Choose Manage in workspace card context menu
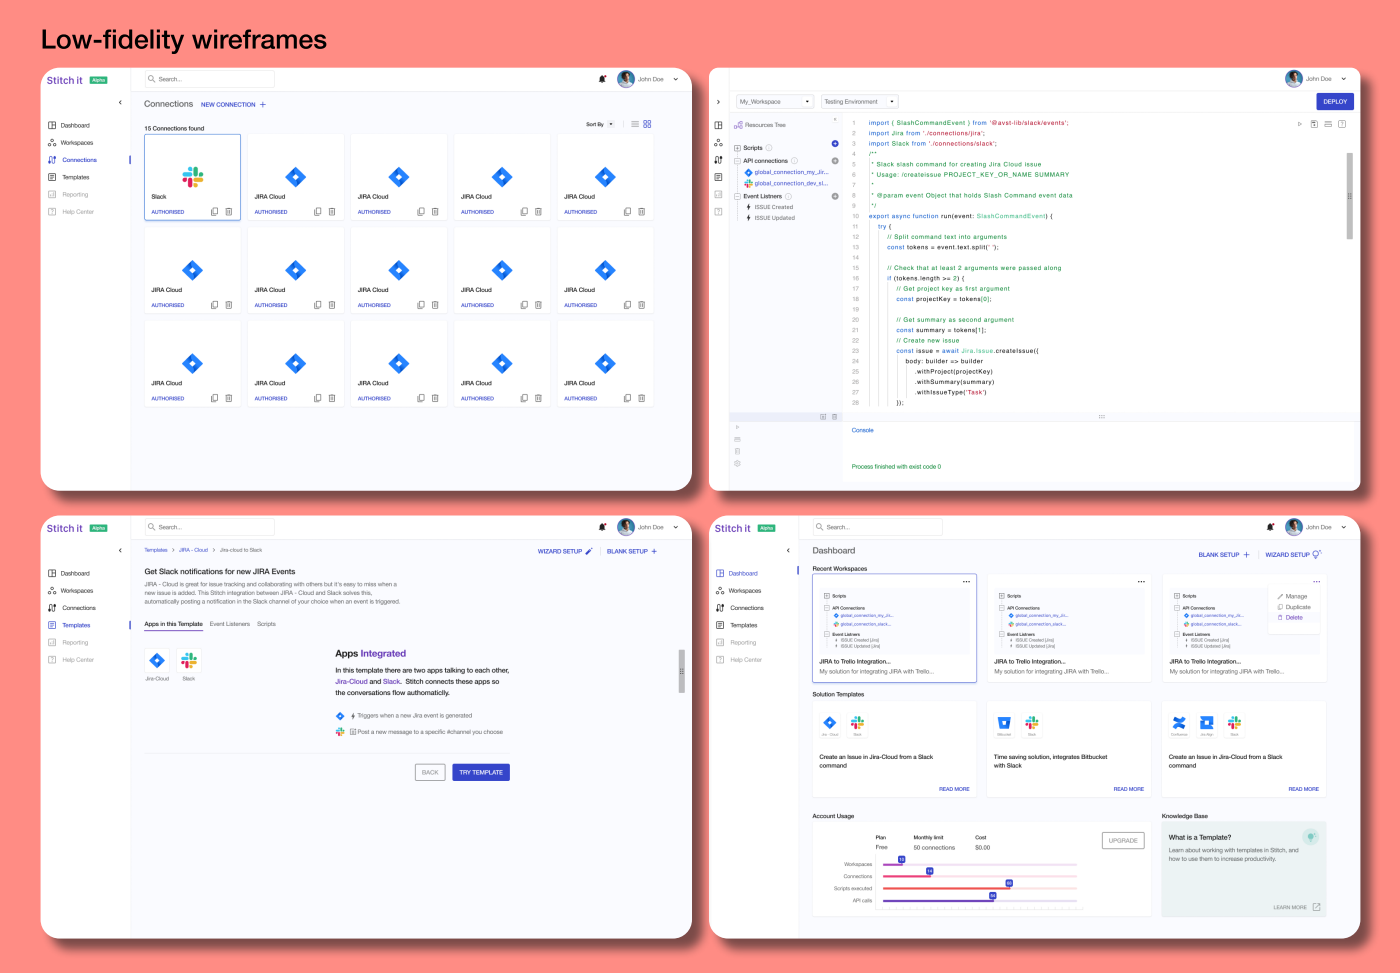The height and width of the screenshot is (973, 1400). pos(1292,596)
